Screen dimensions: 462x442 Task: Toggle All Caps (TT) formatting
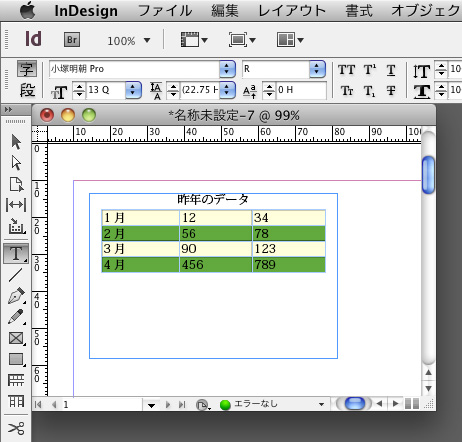coord(347,70)
